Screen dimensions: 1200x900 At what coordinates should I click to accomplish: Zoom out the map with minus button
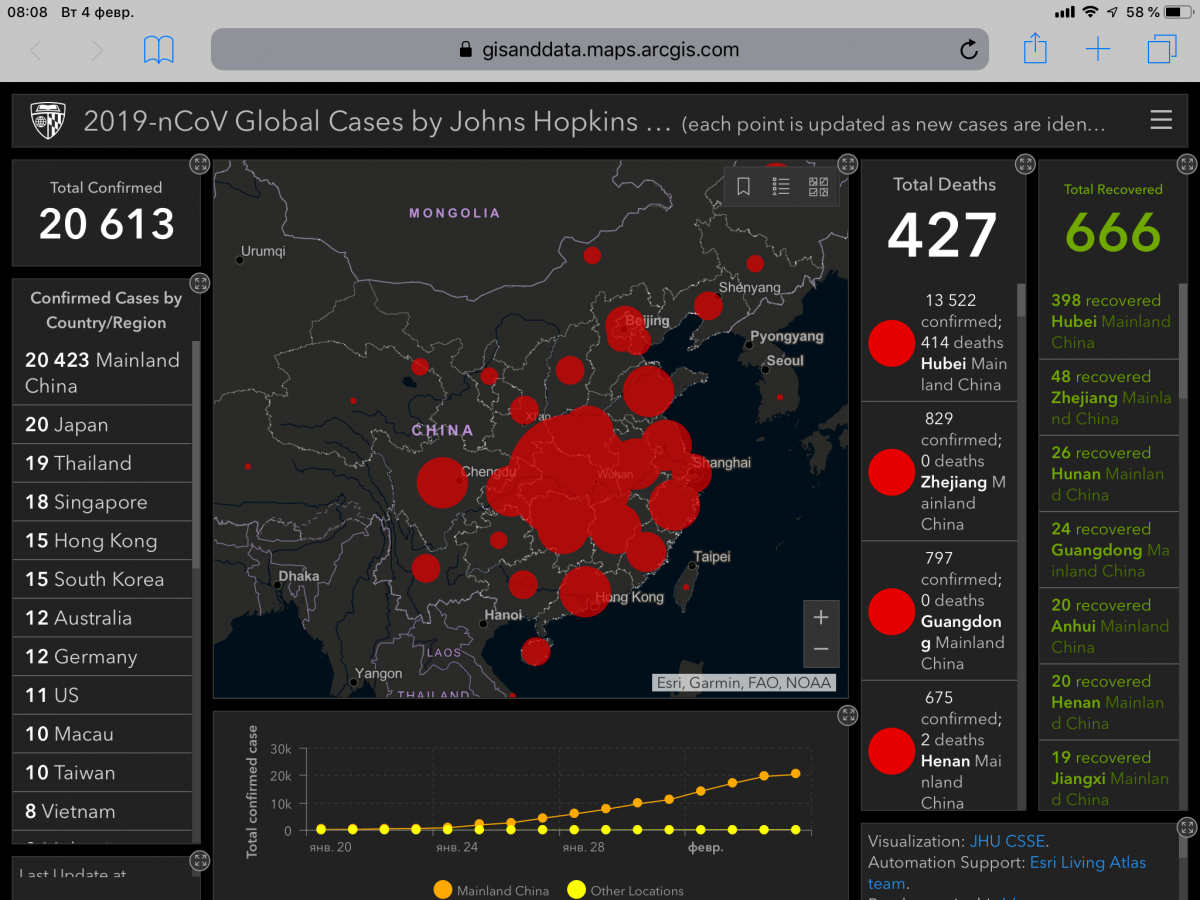821,650
